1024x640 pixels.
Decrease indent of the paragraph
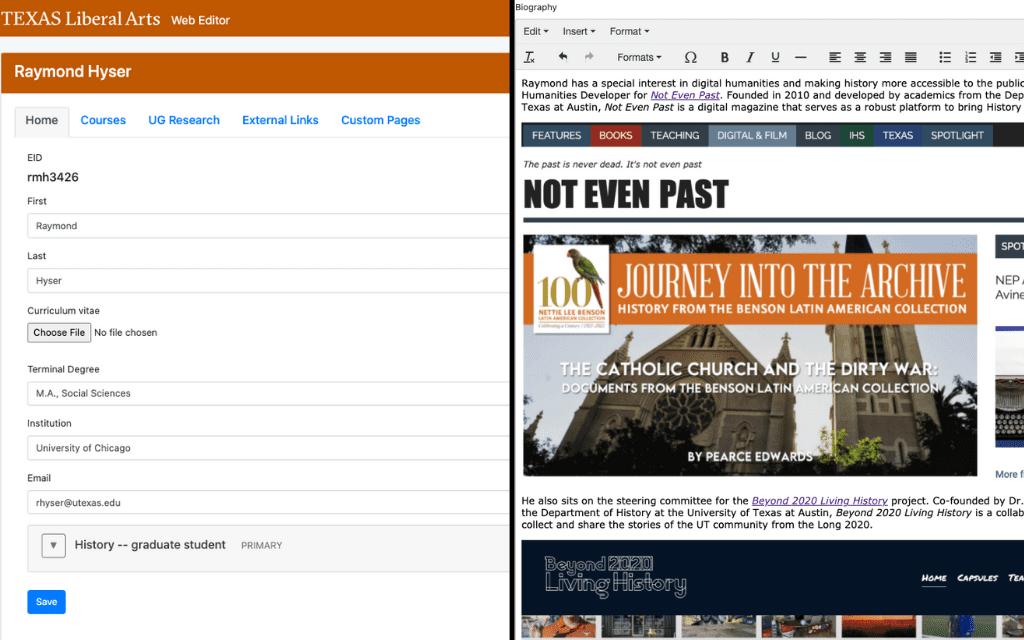[995, 57]
